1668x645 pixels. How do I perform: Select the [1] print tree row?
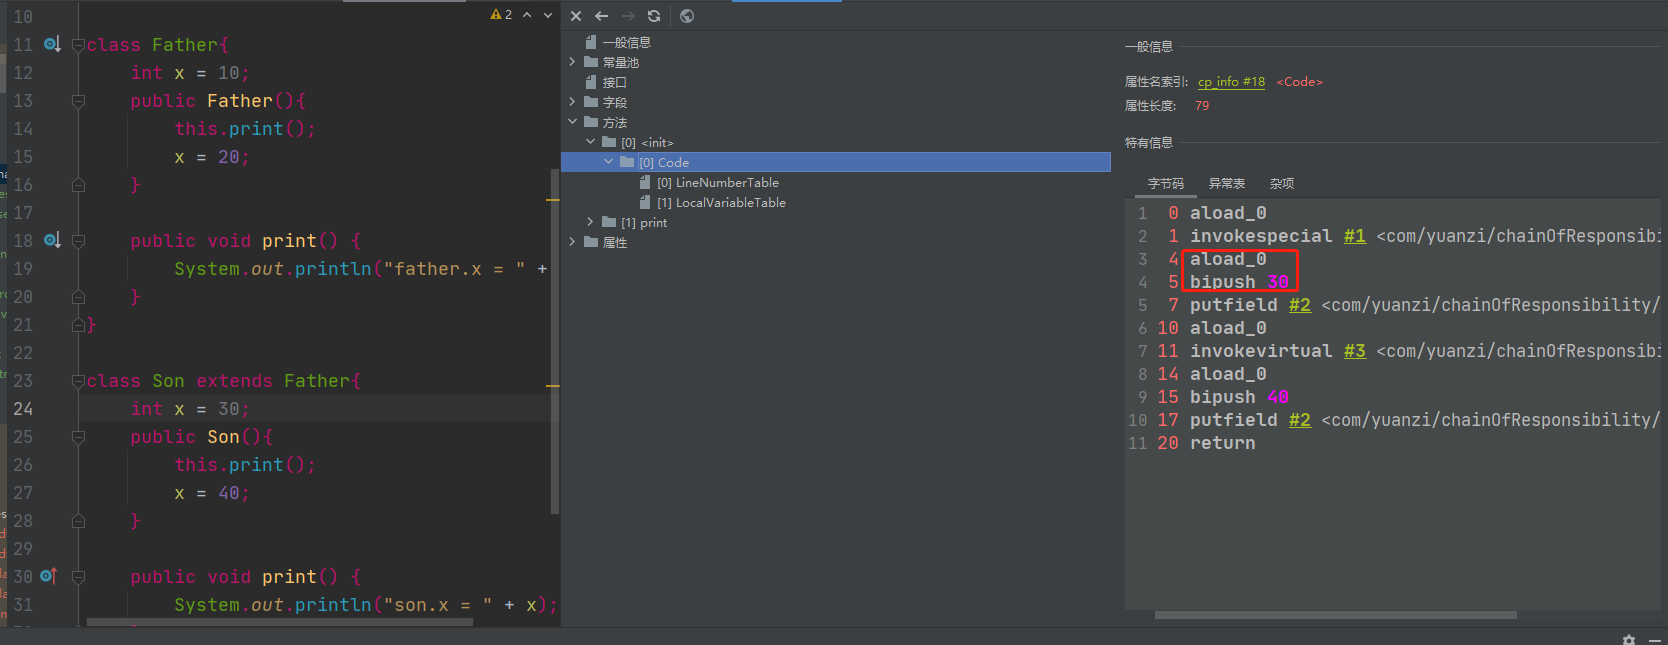tap(836, 222)
